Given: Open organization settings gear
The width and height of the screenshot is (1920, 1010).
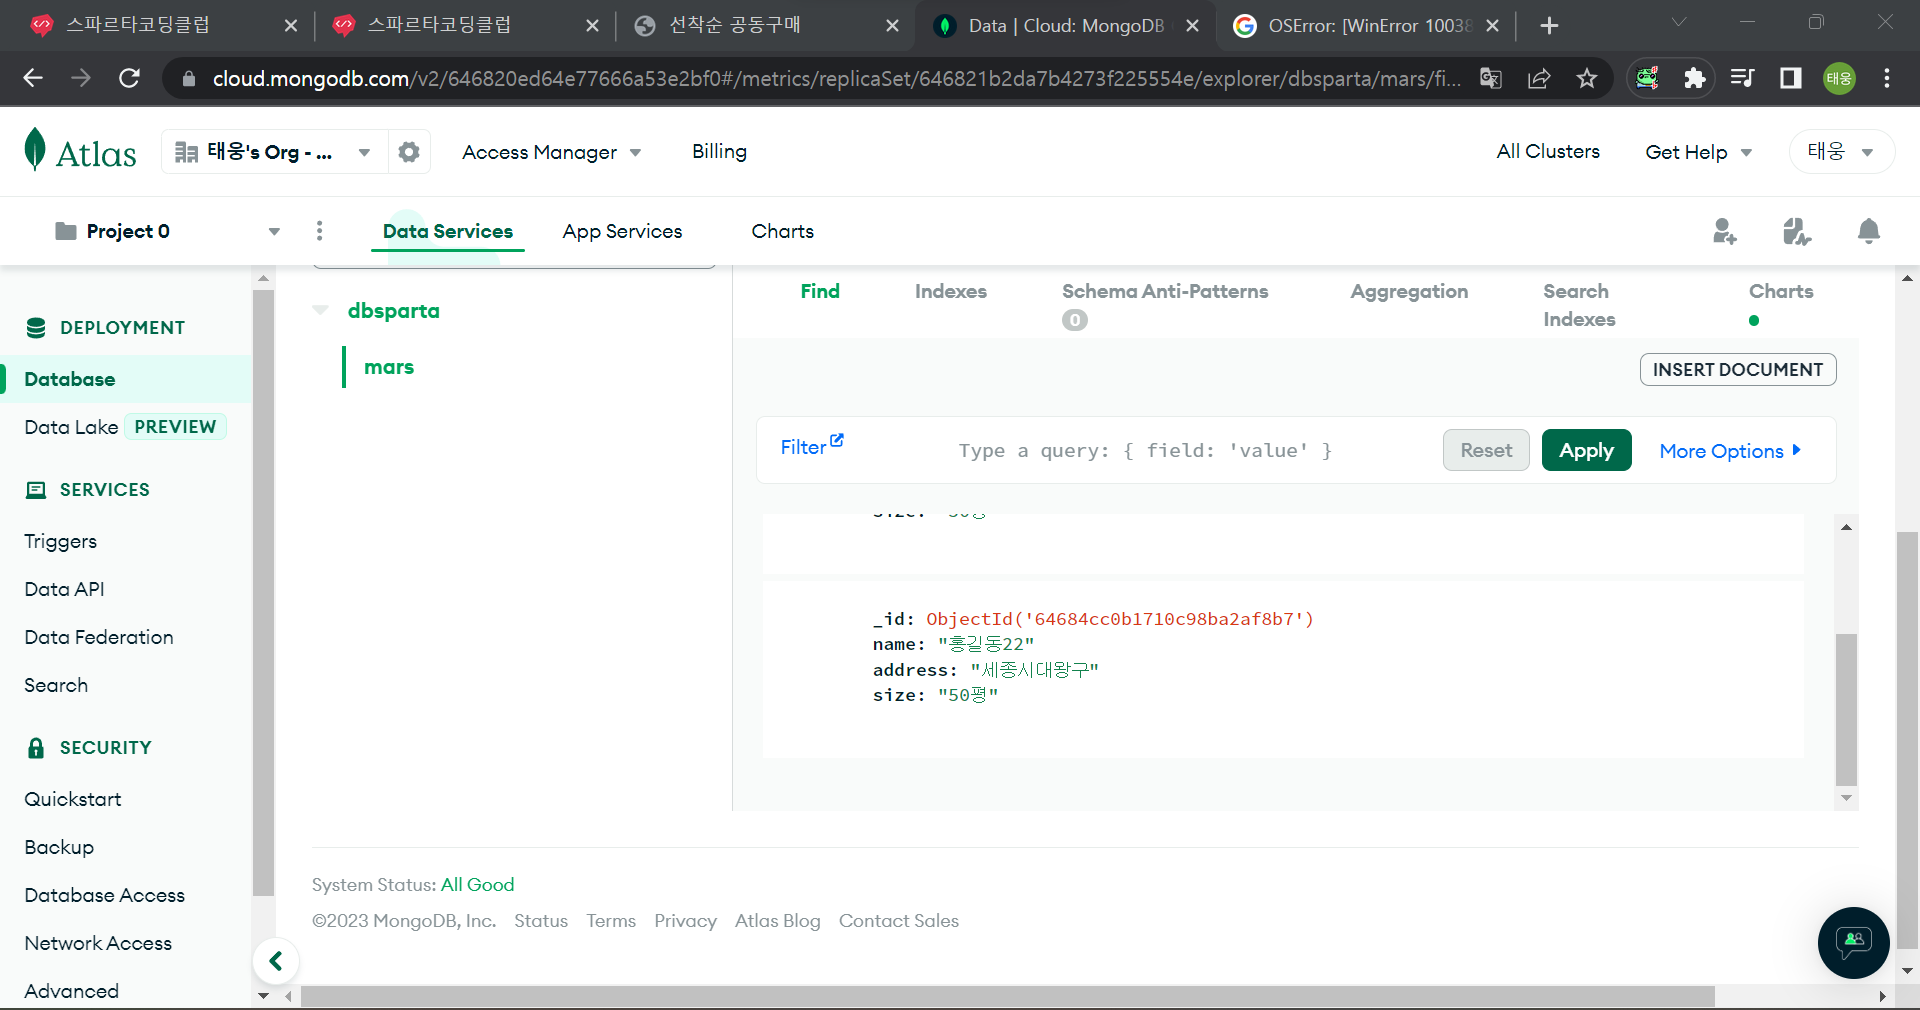Looking at the screenshot, I should click(x=409, y=152).
